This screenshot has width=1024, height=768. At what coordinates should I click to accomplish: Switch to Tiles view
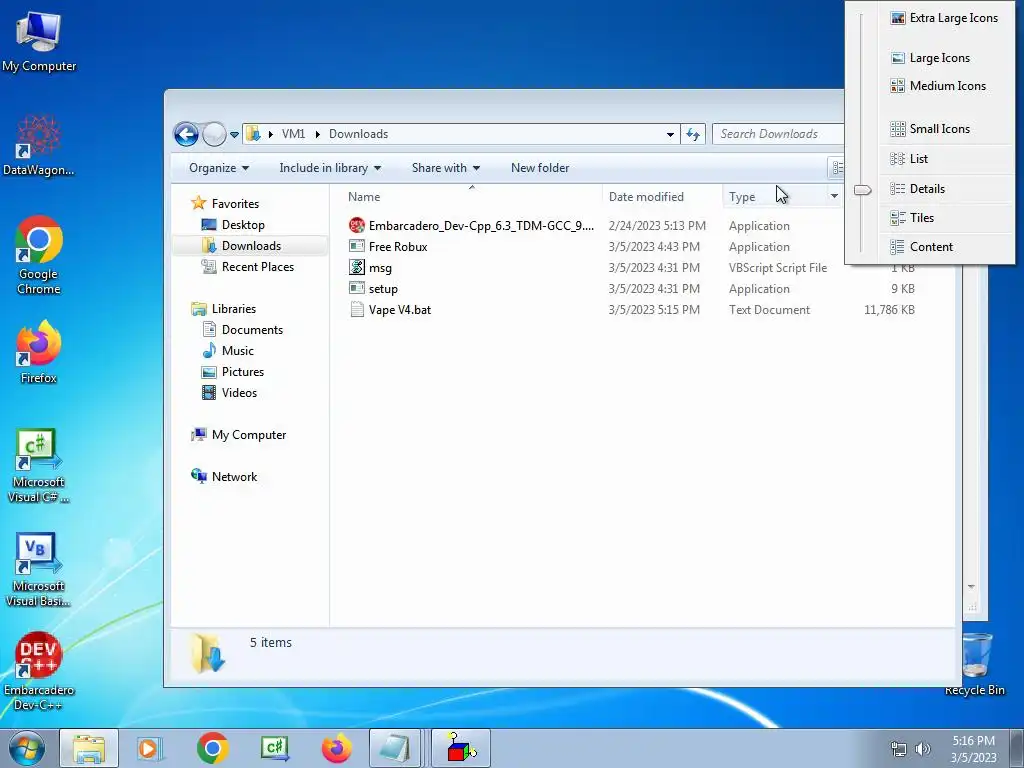(912, 218)
